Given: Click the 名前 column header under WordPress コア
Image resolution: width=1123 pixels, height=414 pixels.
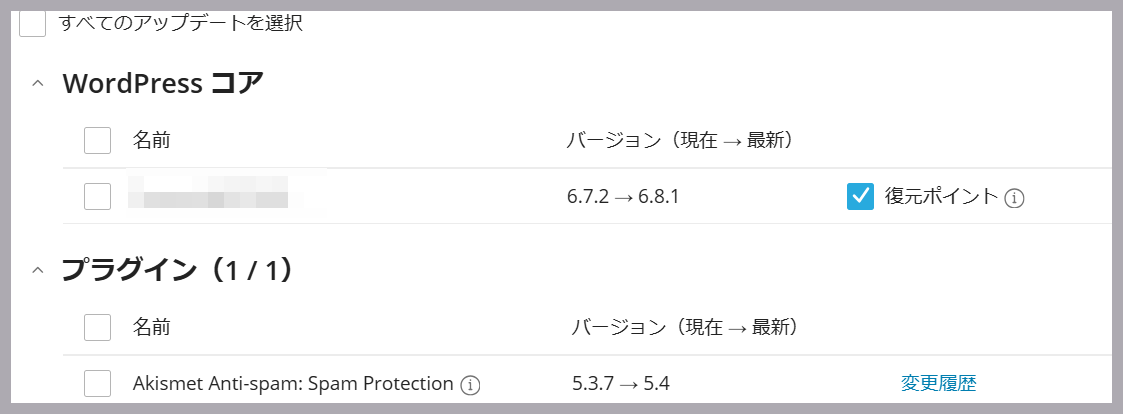Looking at the screenshot, I should click(151, 140).
